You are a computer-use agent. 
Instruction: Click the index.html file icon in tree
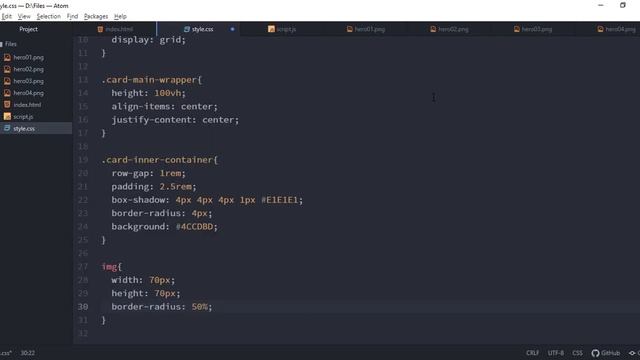7,104
